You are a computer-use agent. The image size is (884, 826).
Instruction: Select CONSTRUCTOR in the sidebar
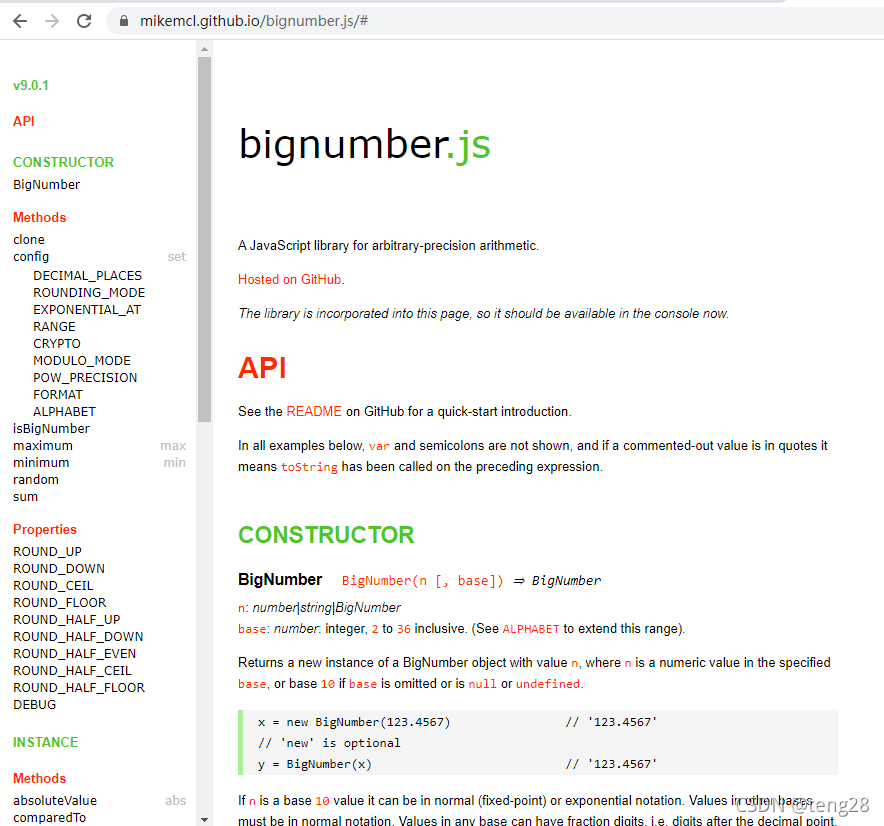click(x=63, y=162)
